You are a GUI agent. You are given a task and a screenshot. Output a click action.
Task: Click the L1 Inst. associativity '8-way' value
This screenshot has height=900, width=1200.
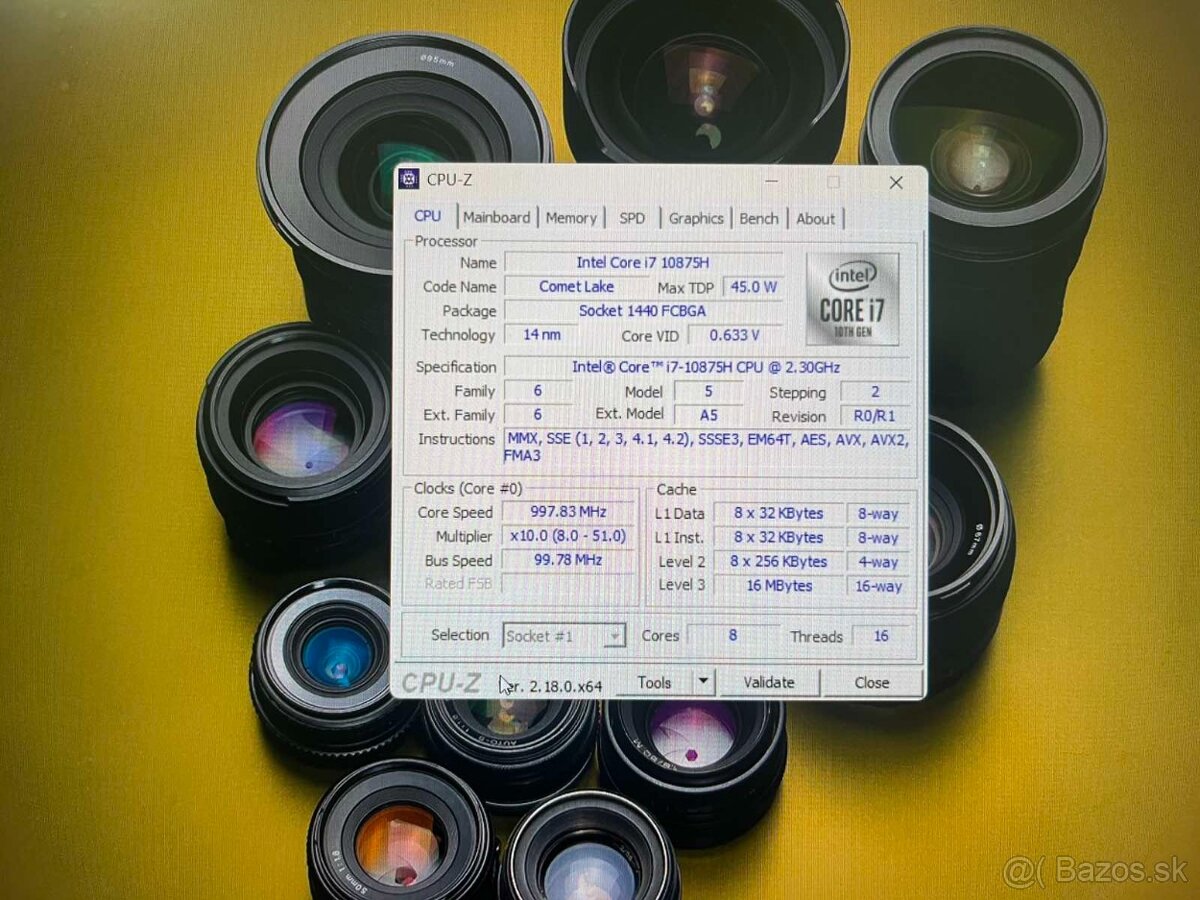coord(878,538)
